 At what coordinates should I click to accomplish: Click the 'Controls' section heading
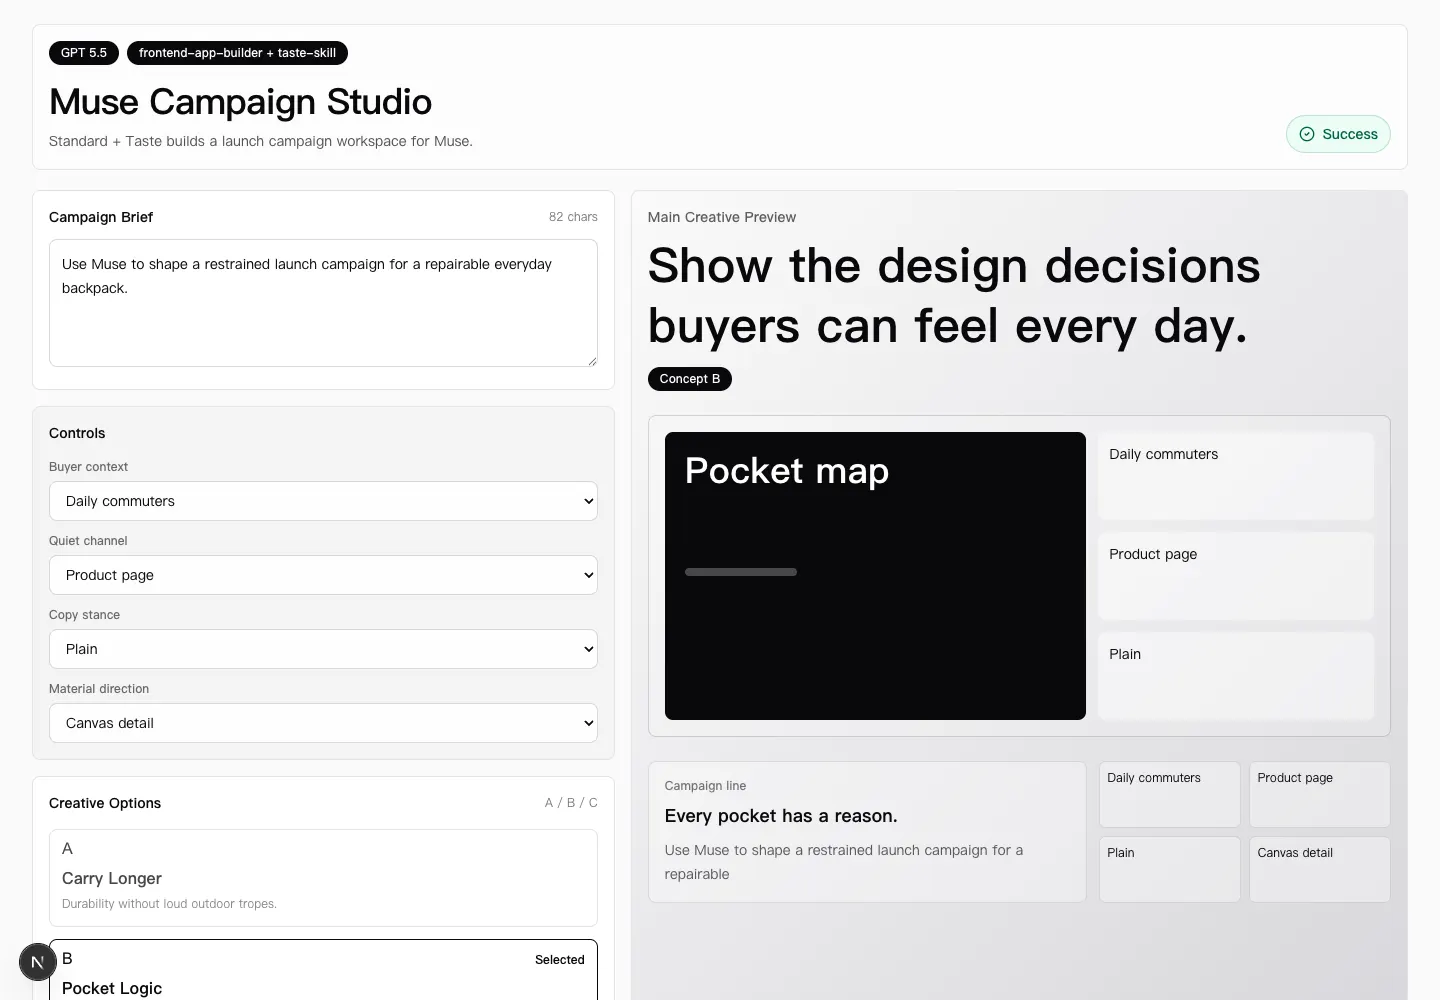pos(77,433)
